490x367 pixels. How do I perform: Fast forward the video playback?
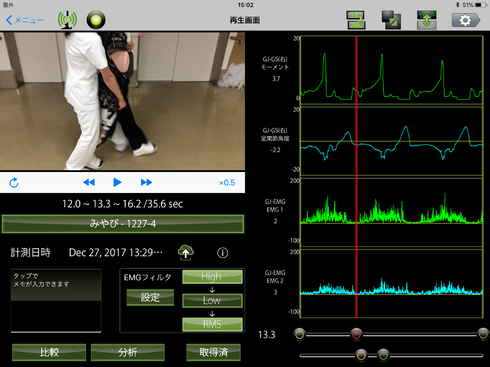pyautogui.click(x=146, y=182)
